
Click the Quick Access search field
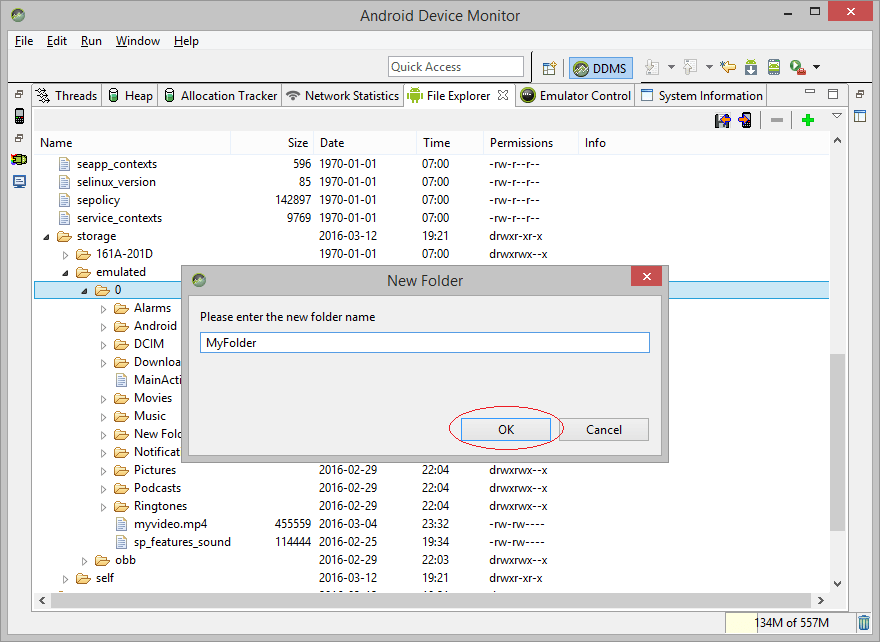pyautogui.click(x=456, y=67)
